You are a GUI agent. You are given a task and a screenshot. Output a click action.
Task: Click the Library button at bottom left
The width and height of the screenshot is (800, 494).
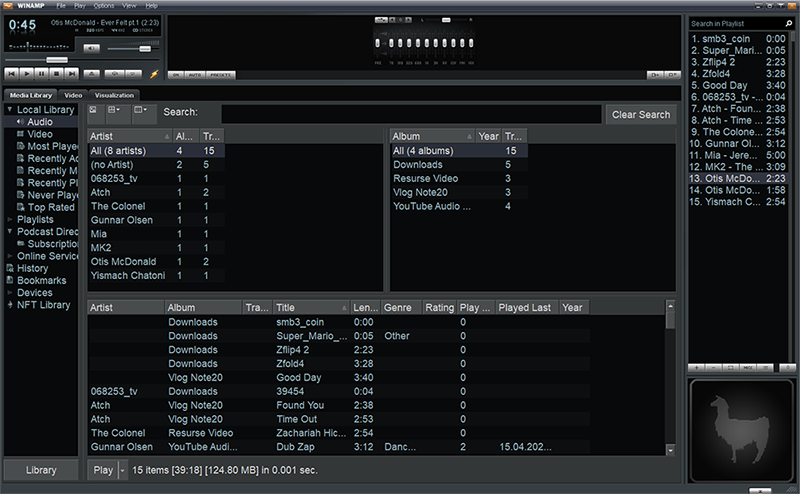click(41, 470)
